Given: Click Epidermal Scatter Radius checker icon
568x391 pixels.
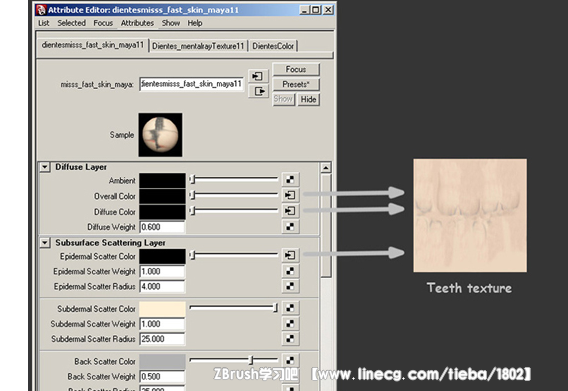Looking at the screenshot, I should [x=290, y=286].
